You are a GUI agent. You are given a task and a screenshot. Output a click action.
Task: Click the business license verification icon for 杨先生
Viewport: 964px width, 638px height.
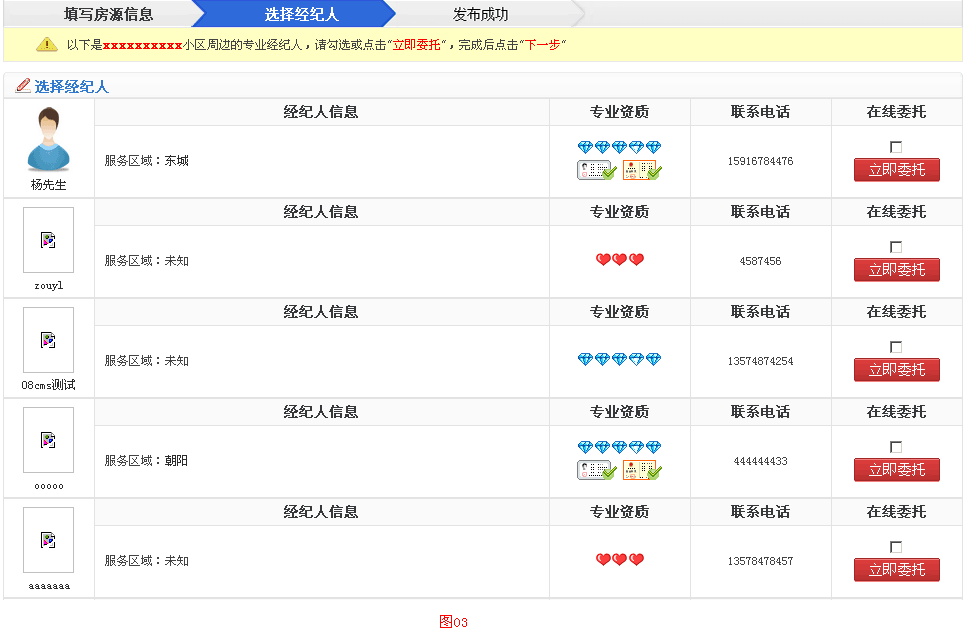[x=640, y=169]
